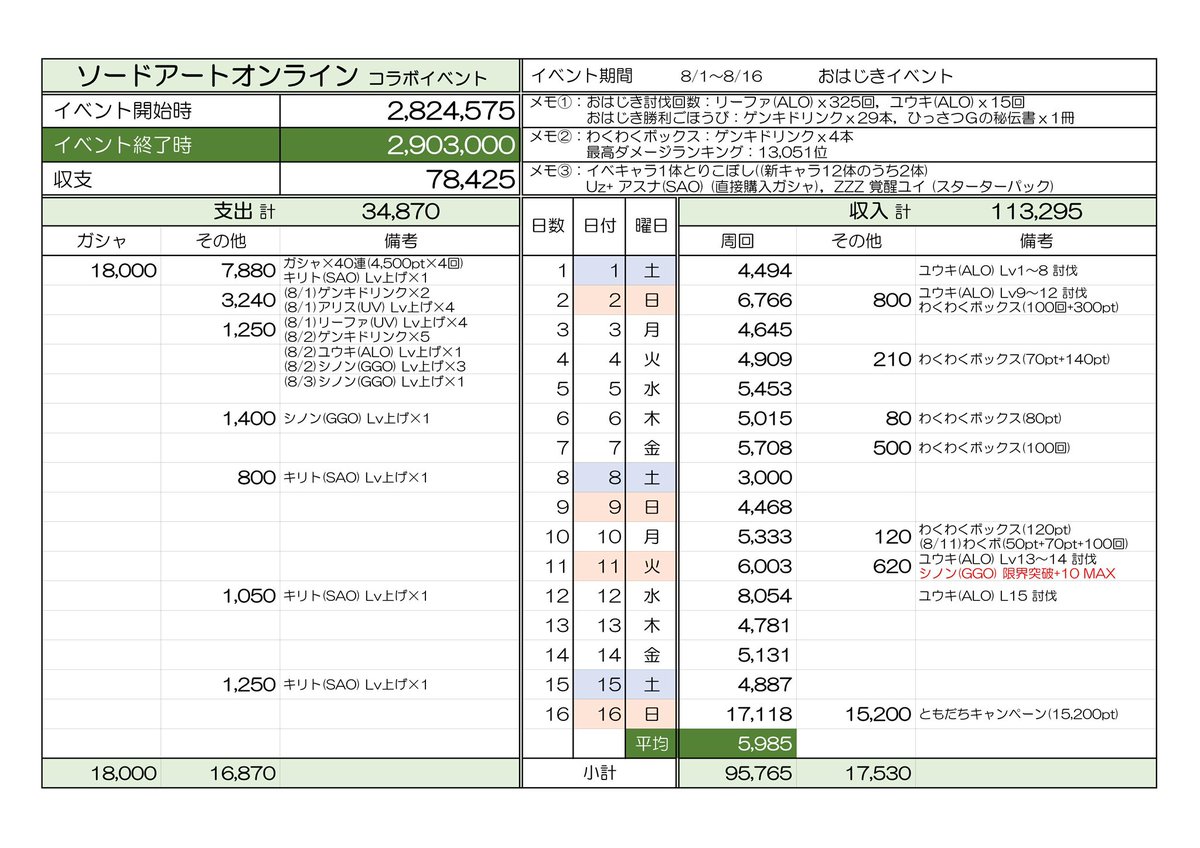The height and width of the screenshot is (848, 1200).
Task: Click the expense value 1,400
Action: (247, 418)
